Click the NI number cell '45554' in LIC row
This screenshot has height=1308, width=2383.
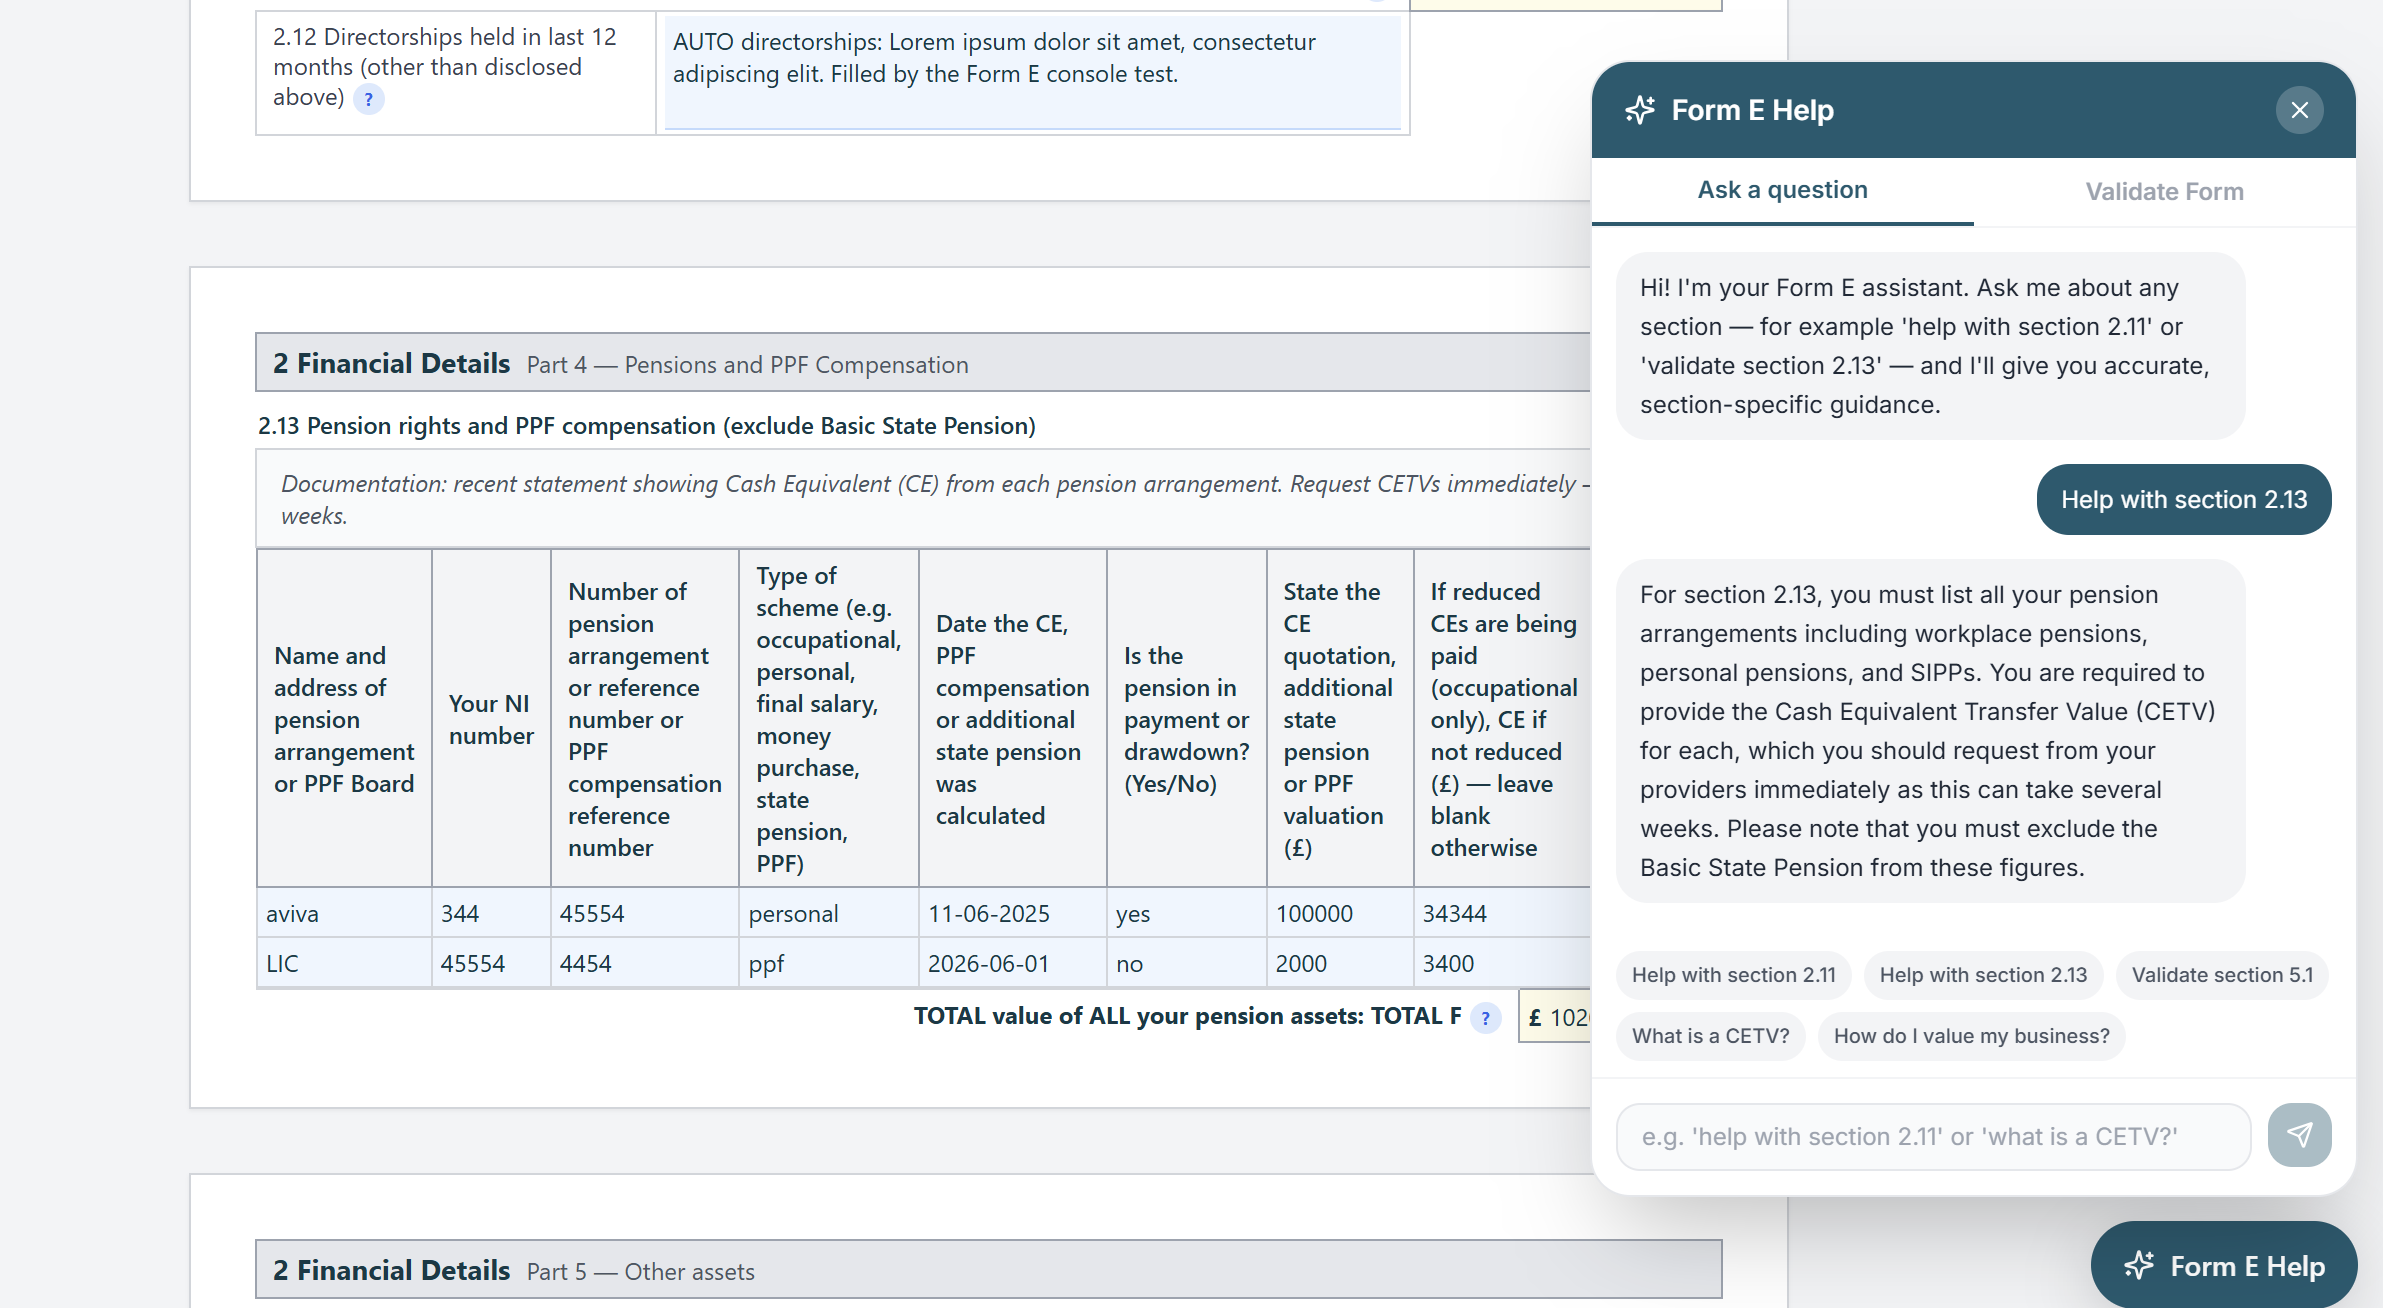click(x=491, y=963)
